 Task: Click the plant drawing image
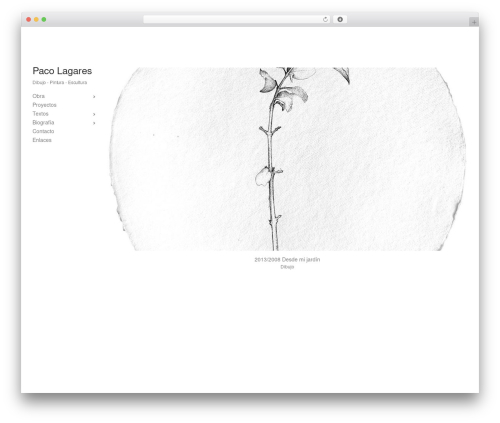point(288,159)
